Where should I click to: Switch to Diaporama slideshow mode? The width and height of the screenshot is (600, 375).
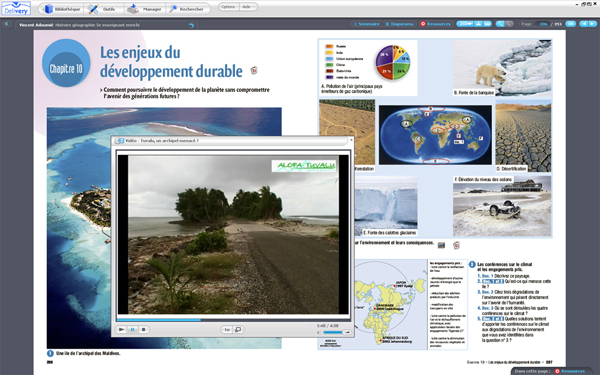pyautogui.click(x=399, y=24)
